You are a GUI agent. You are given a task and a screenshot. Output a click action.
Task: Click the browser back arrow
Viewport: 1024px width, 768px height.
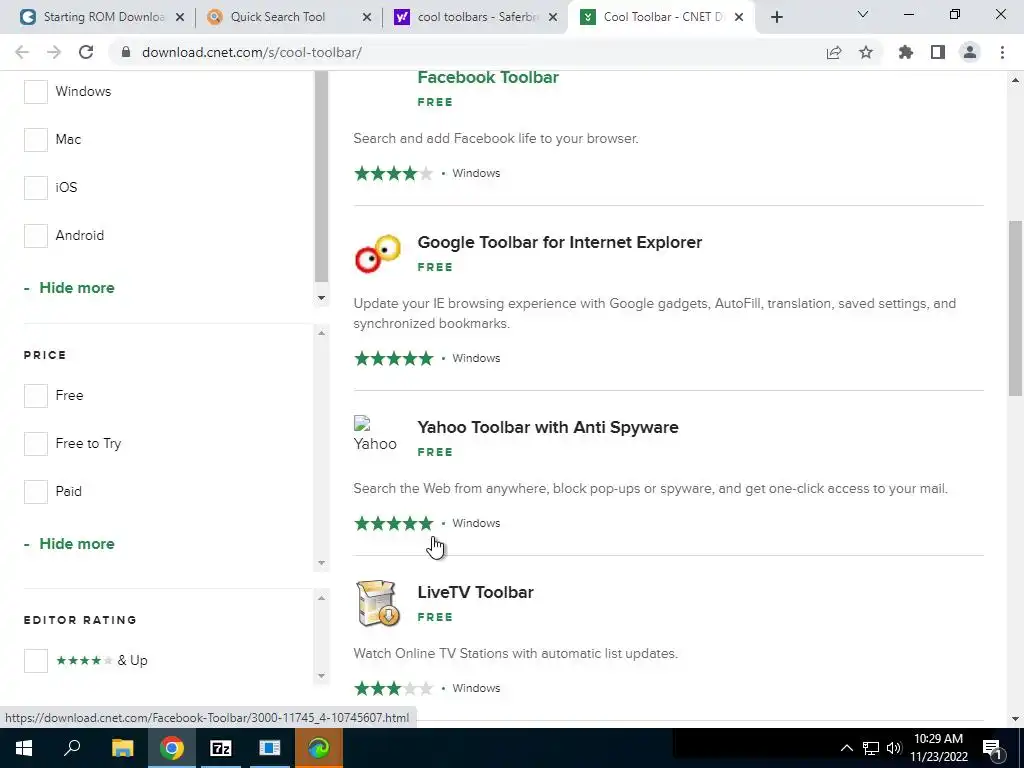click(x=22, y=52)
